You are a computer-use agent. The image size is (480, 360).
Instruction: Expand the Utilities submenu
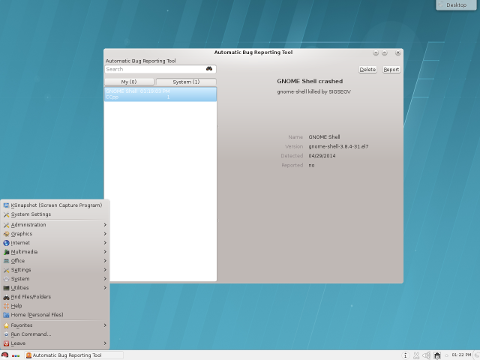tap(56, 288)
